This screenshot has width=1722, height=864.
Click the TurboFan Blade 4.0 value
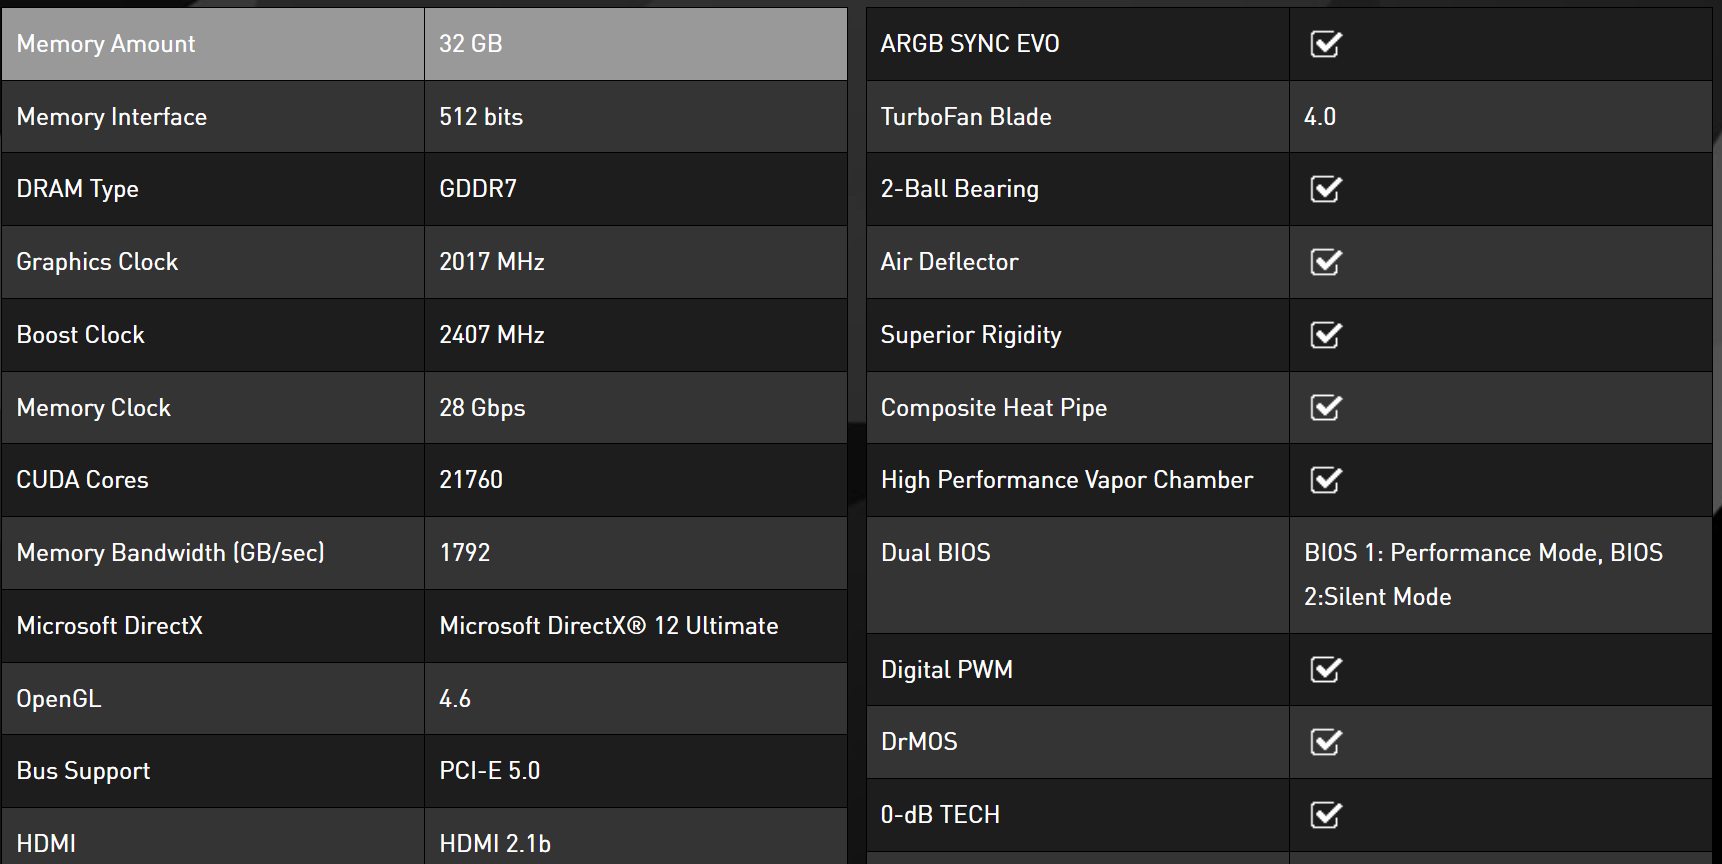(x=1320, y=117)
